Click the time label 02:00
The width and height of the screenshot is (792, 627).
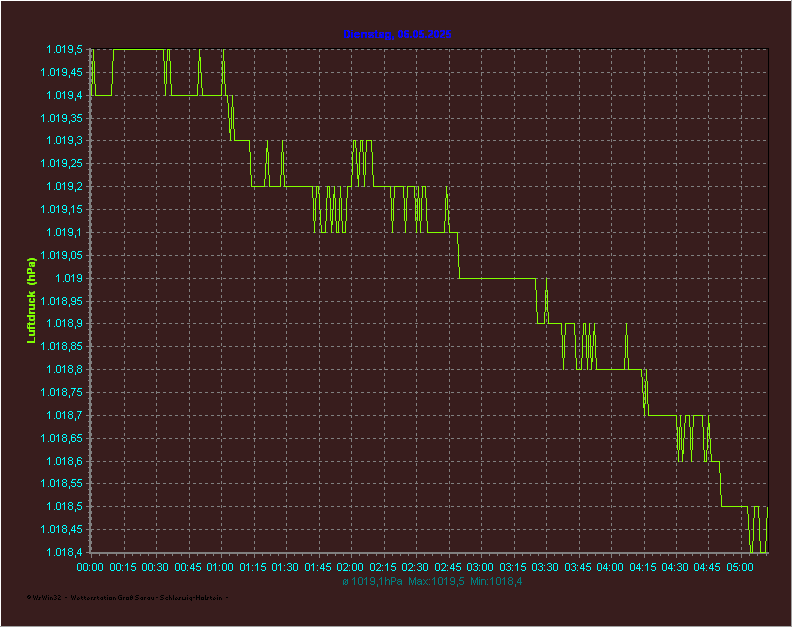(350, 567)
